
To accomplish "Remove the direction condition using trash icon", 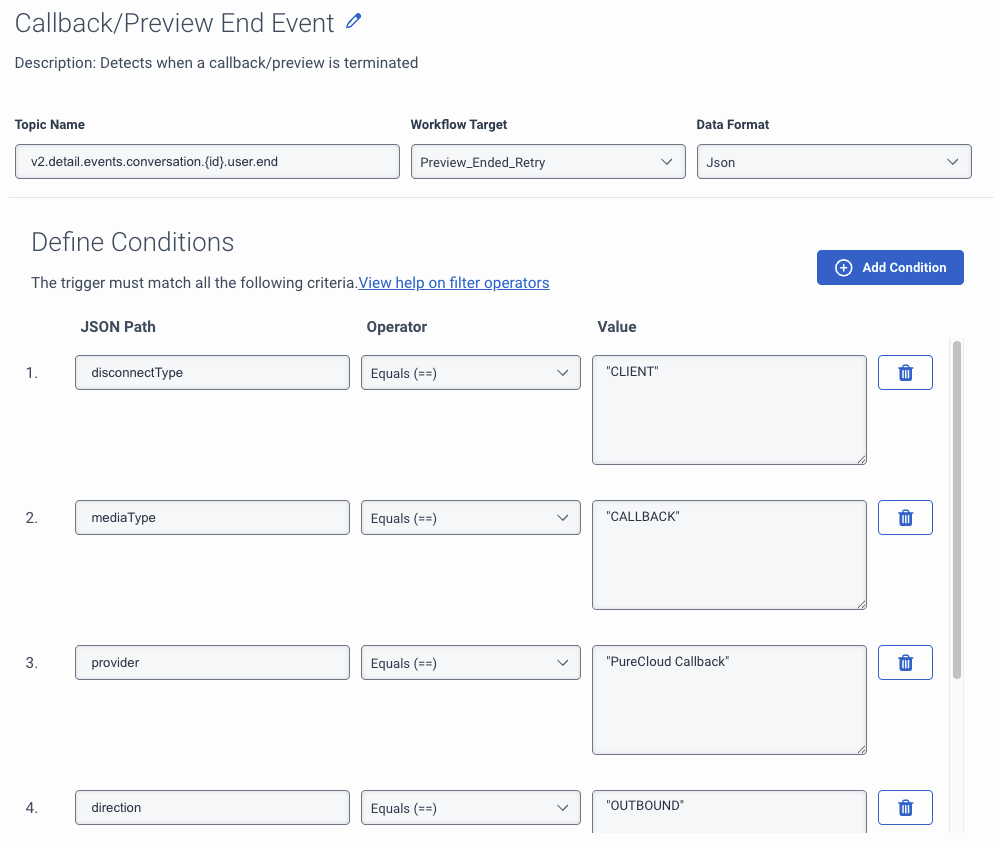I will click(x=905, y=808).
